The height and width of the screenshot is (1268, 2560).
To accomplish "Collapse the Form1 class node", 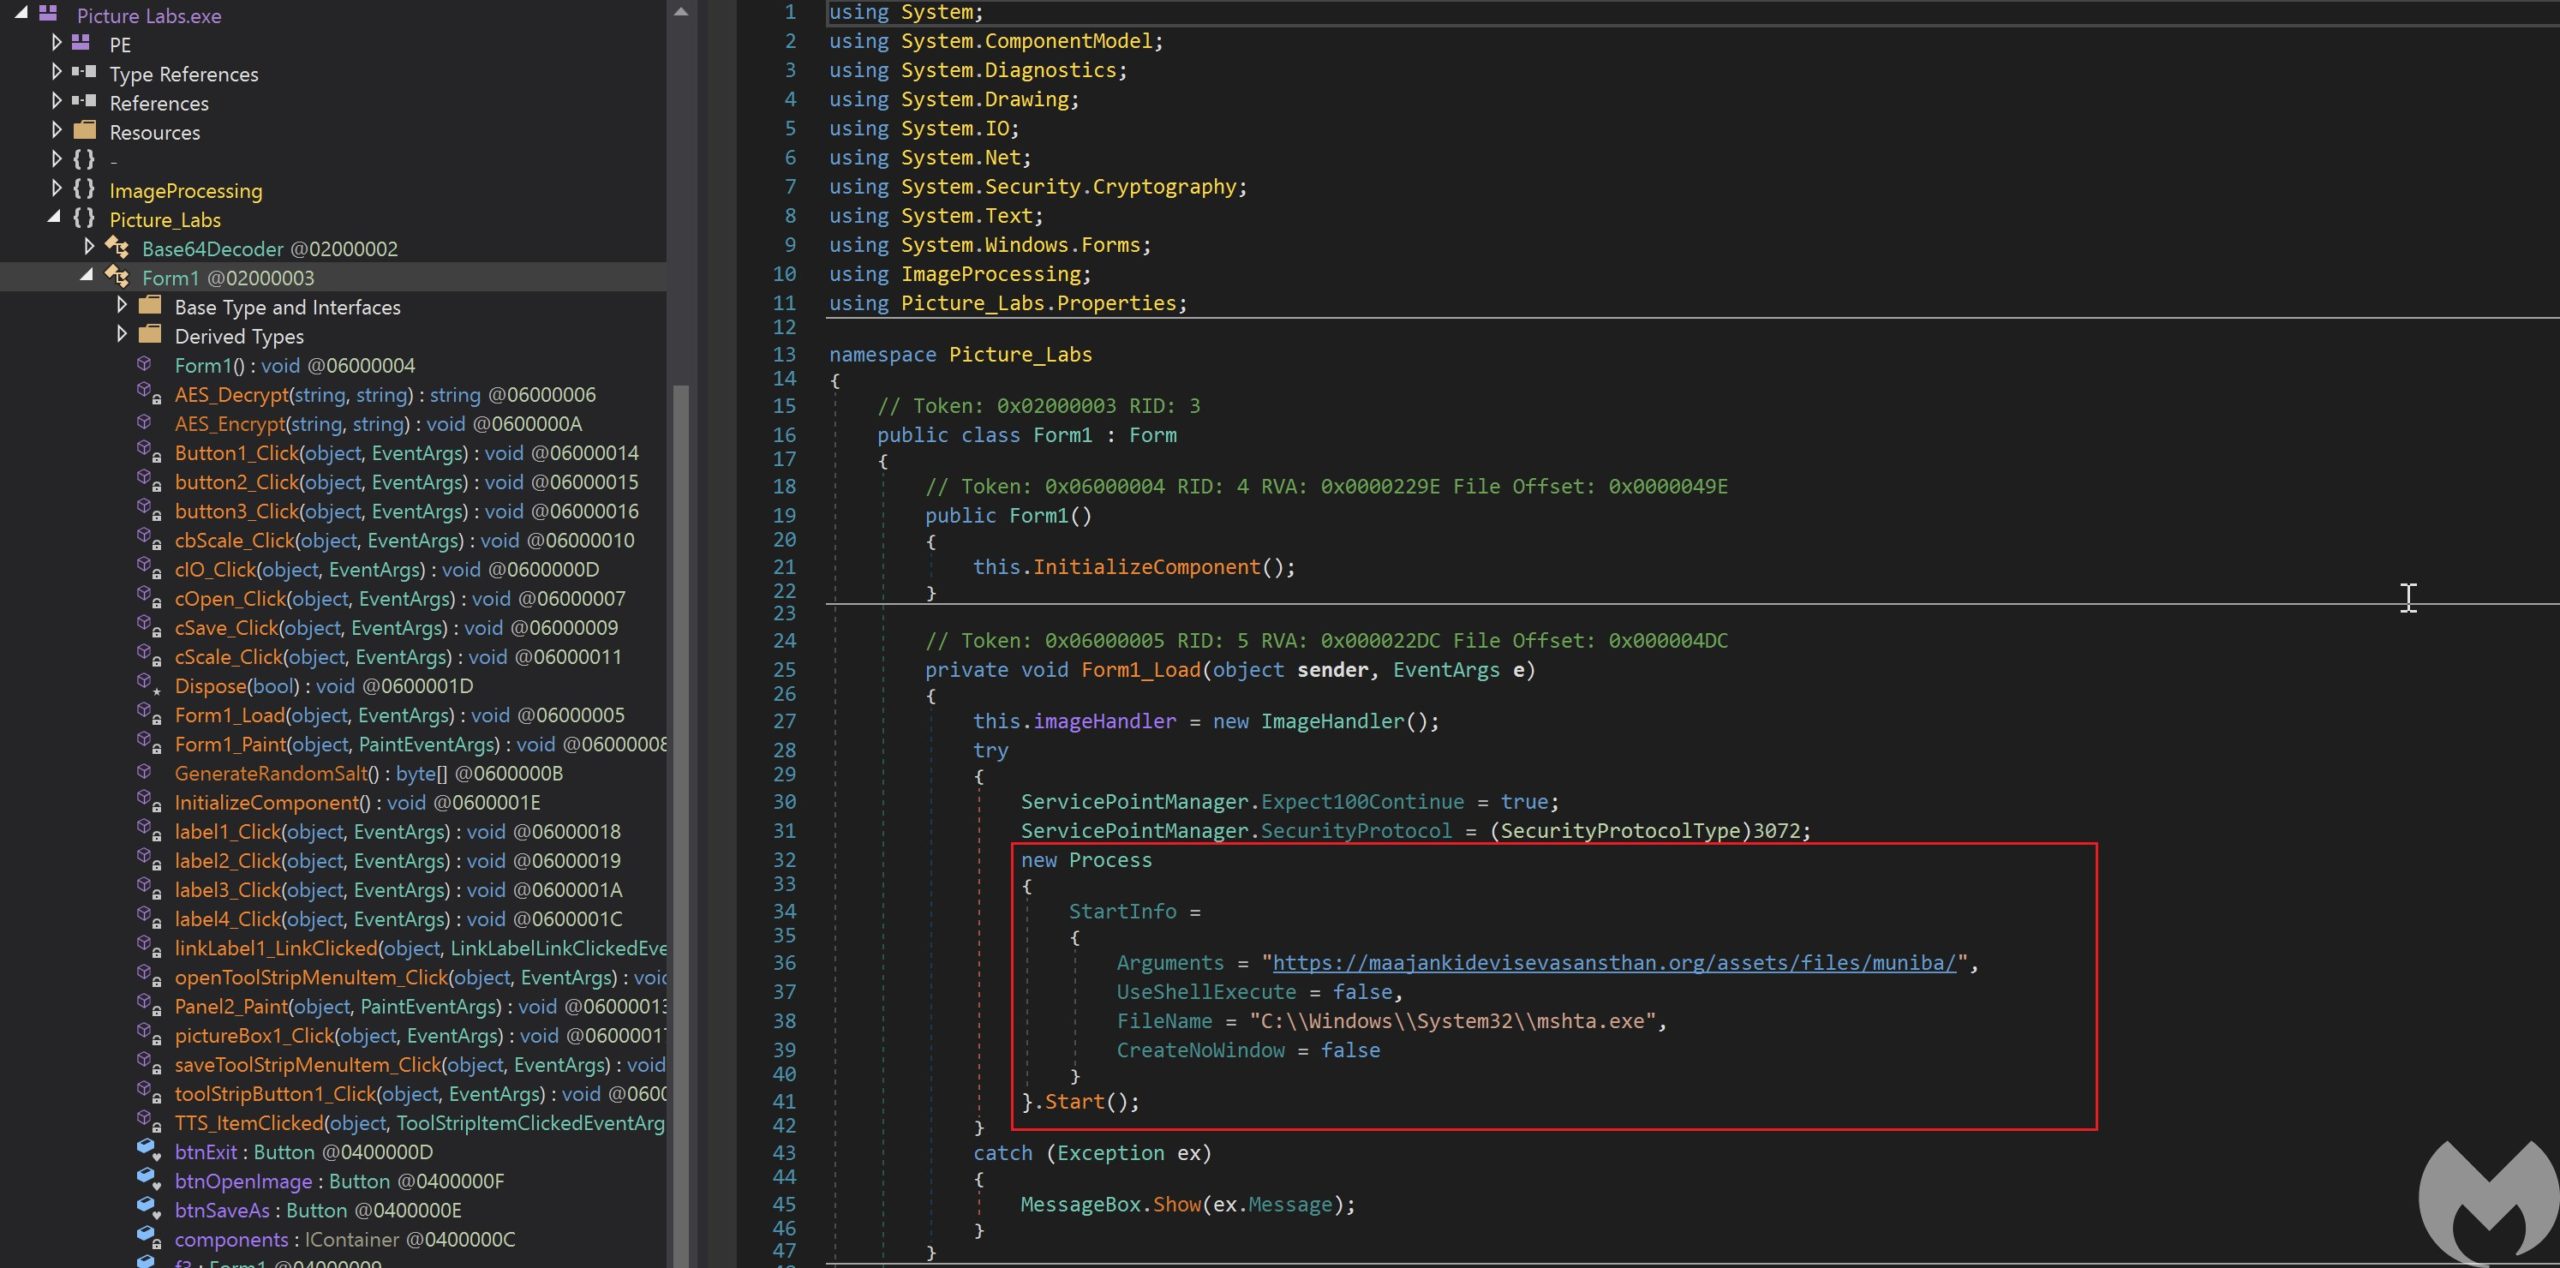I will point(87,275).
